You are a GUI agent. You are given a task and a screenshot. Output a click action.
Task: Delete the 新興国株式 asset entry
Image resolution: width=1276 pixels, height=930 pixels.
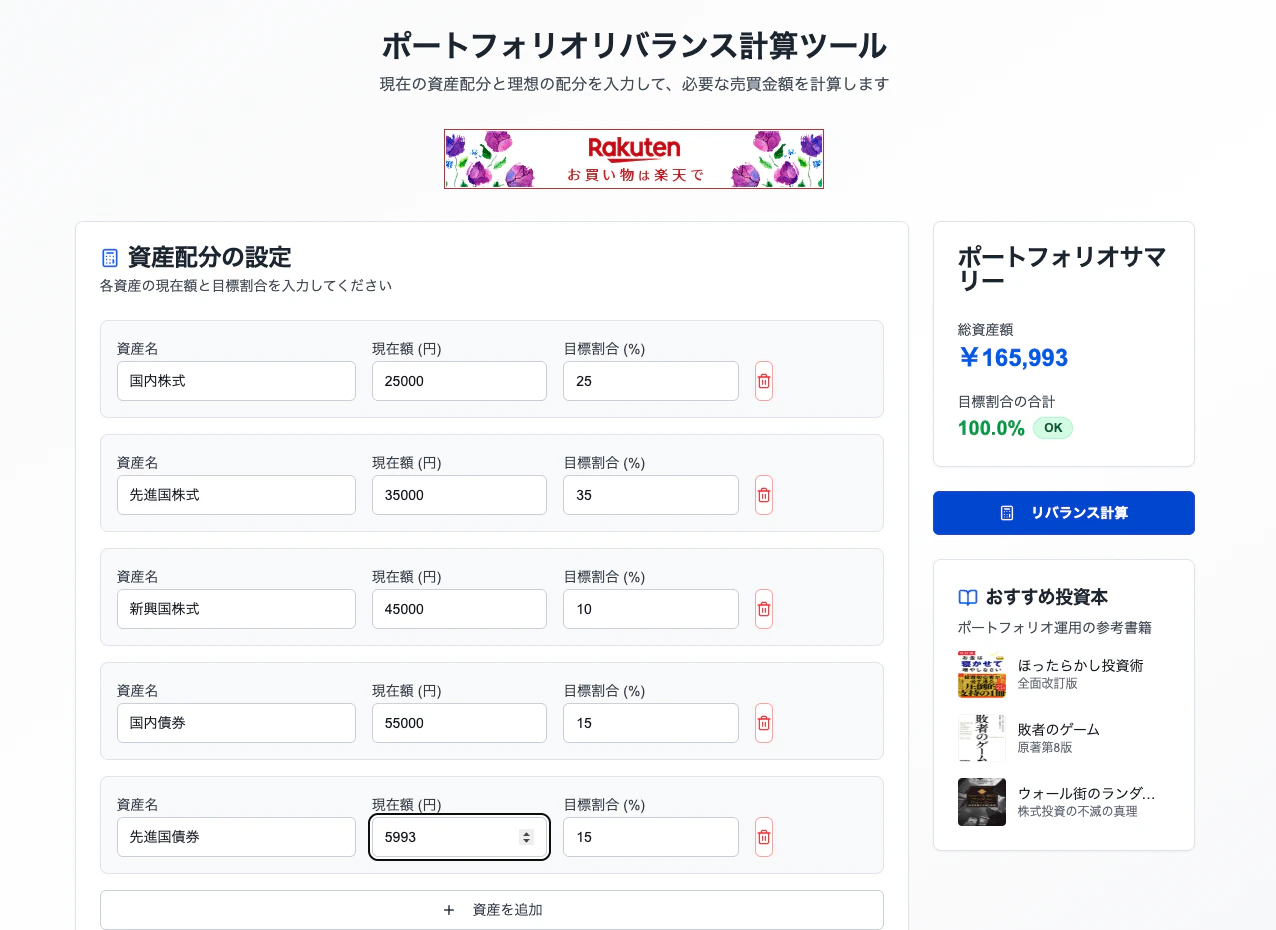point(763,609)
